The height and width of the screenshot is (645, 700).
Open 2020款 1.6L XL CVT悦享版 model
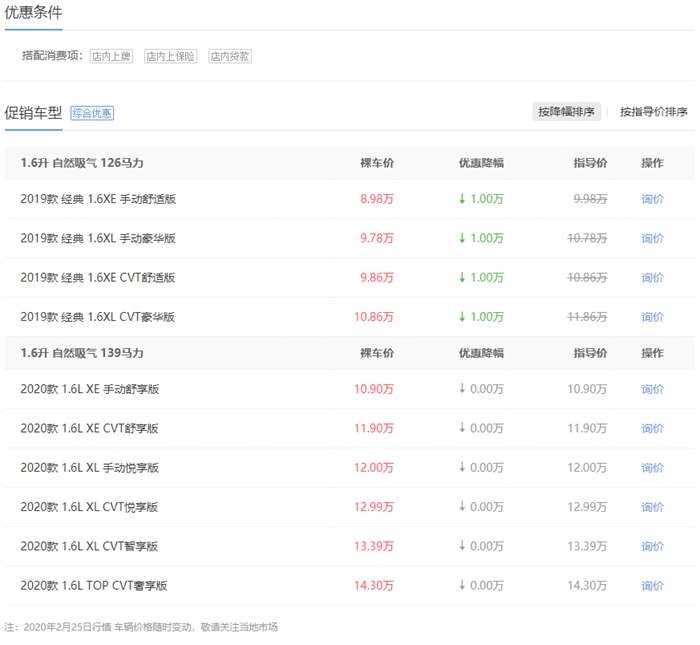[x=89, y=507]
